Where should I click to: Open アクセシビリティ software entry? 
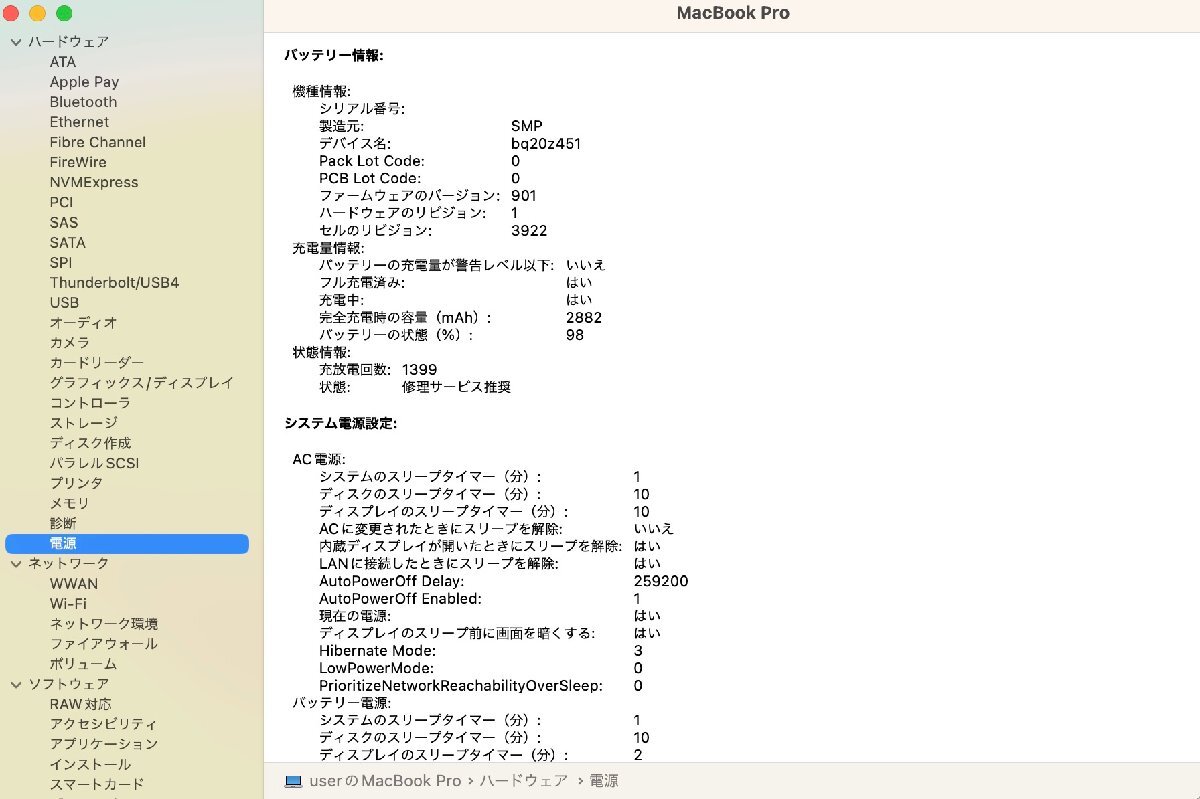pos(103,724)
